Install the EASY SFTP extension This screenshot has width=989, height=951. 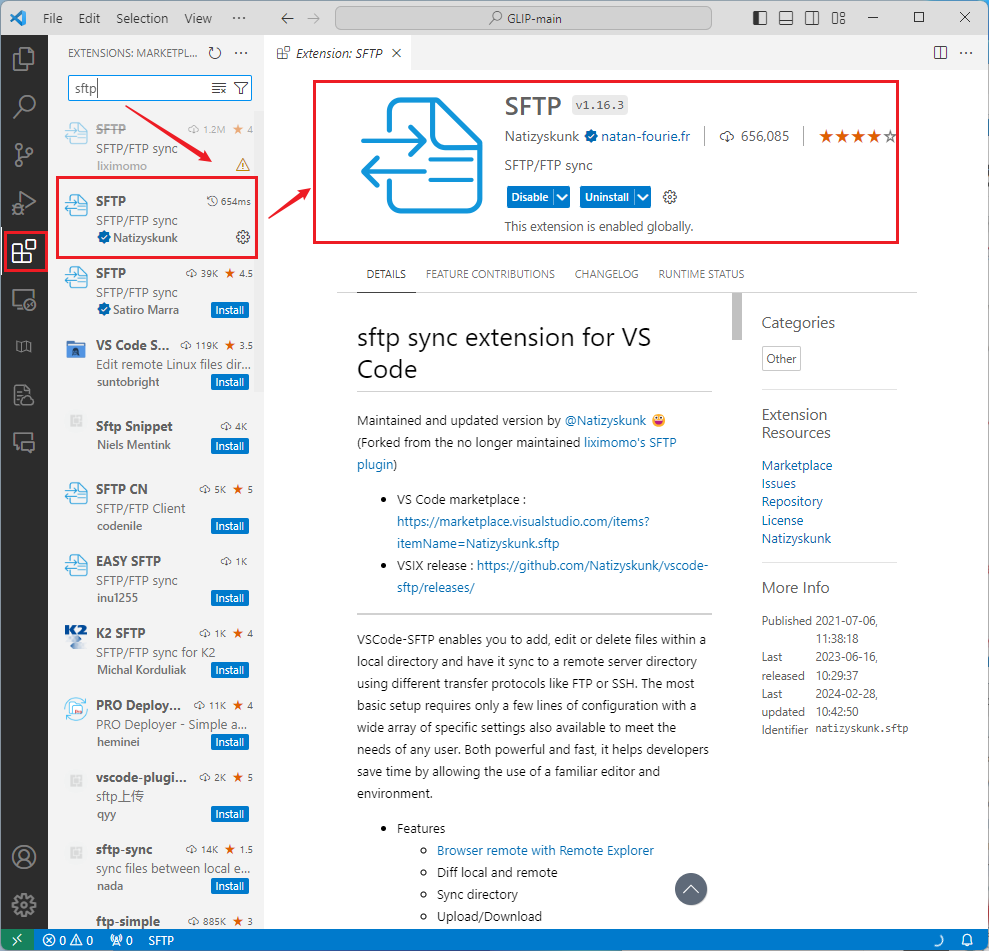230,598
